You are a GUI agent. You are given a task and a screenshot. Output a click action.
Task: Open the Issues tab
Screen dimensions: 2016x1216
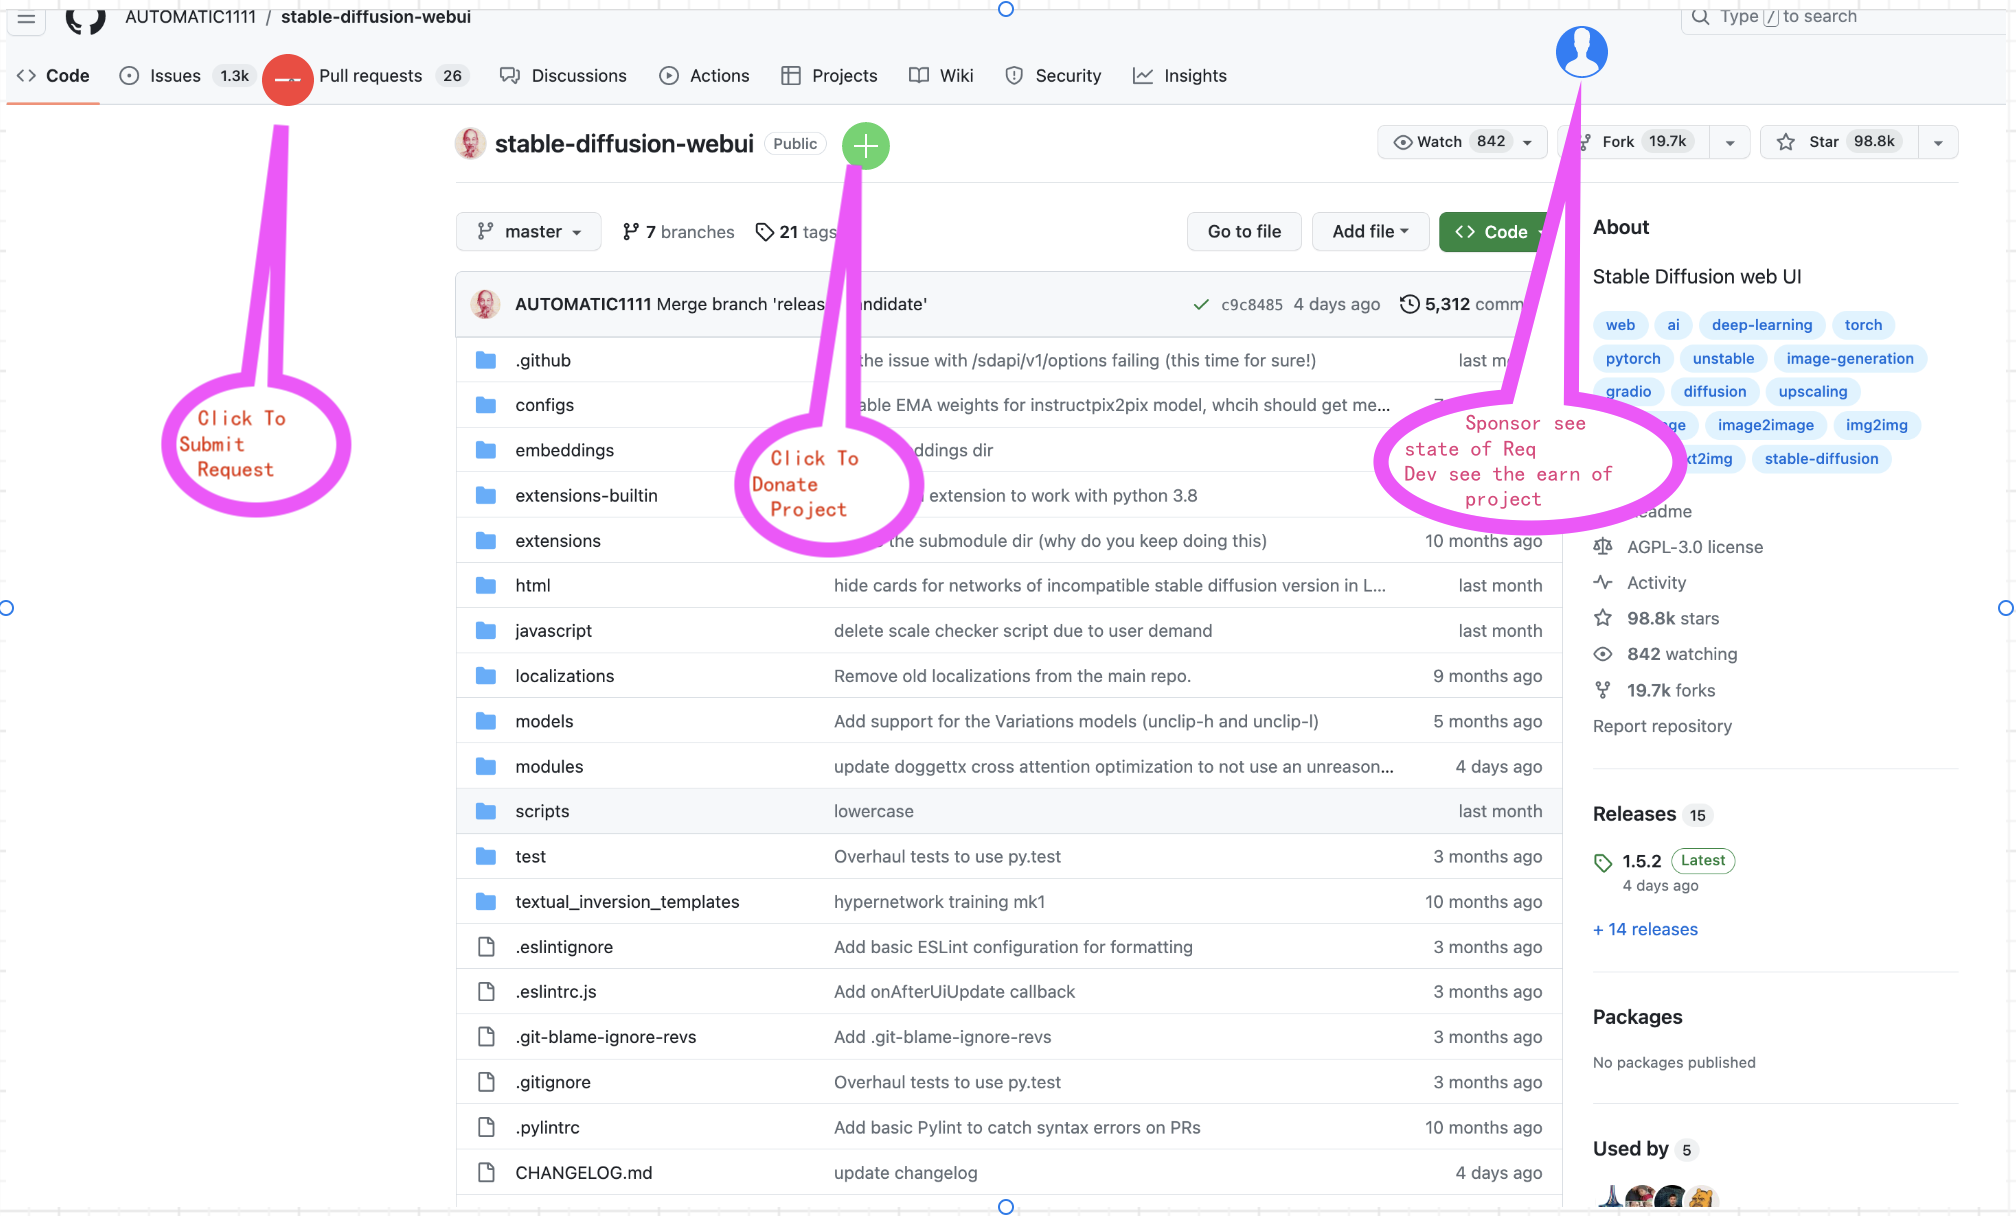pos(185,76)
